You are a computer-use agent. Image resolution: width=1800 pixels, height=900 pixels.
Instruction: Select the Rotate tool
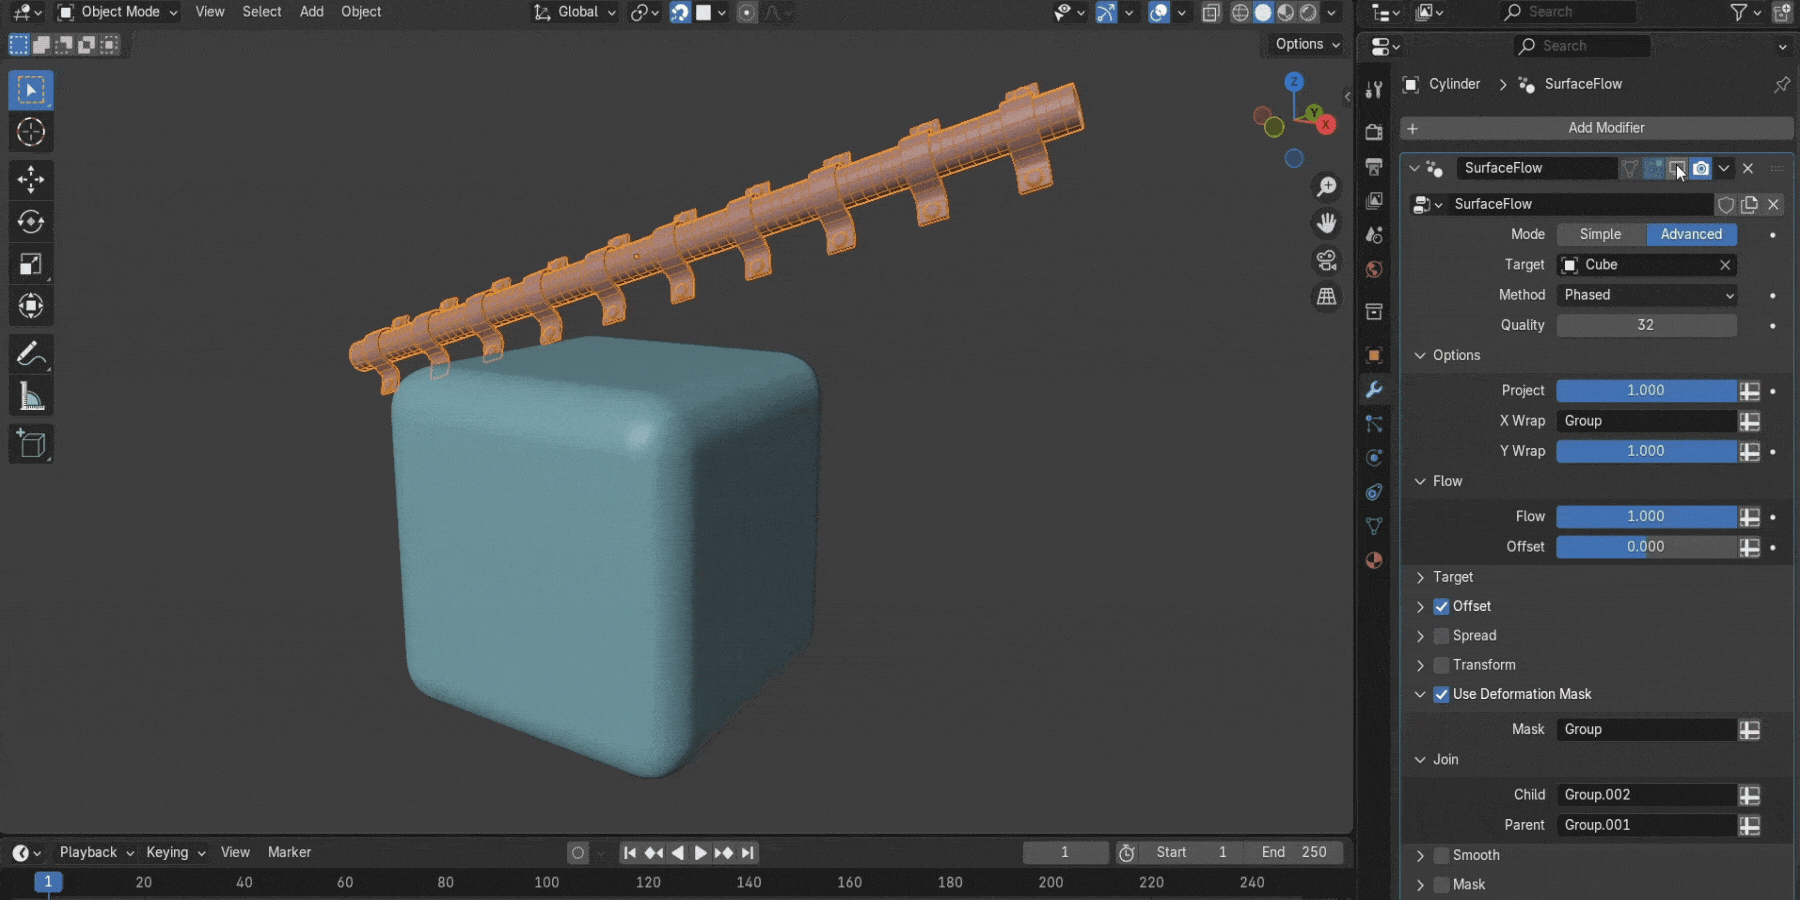[31, 222]
